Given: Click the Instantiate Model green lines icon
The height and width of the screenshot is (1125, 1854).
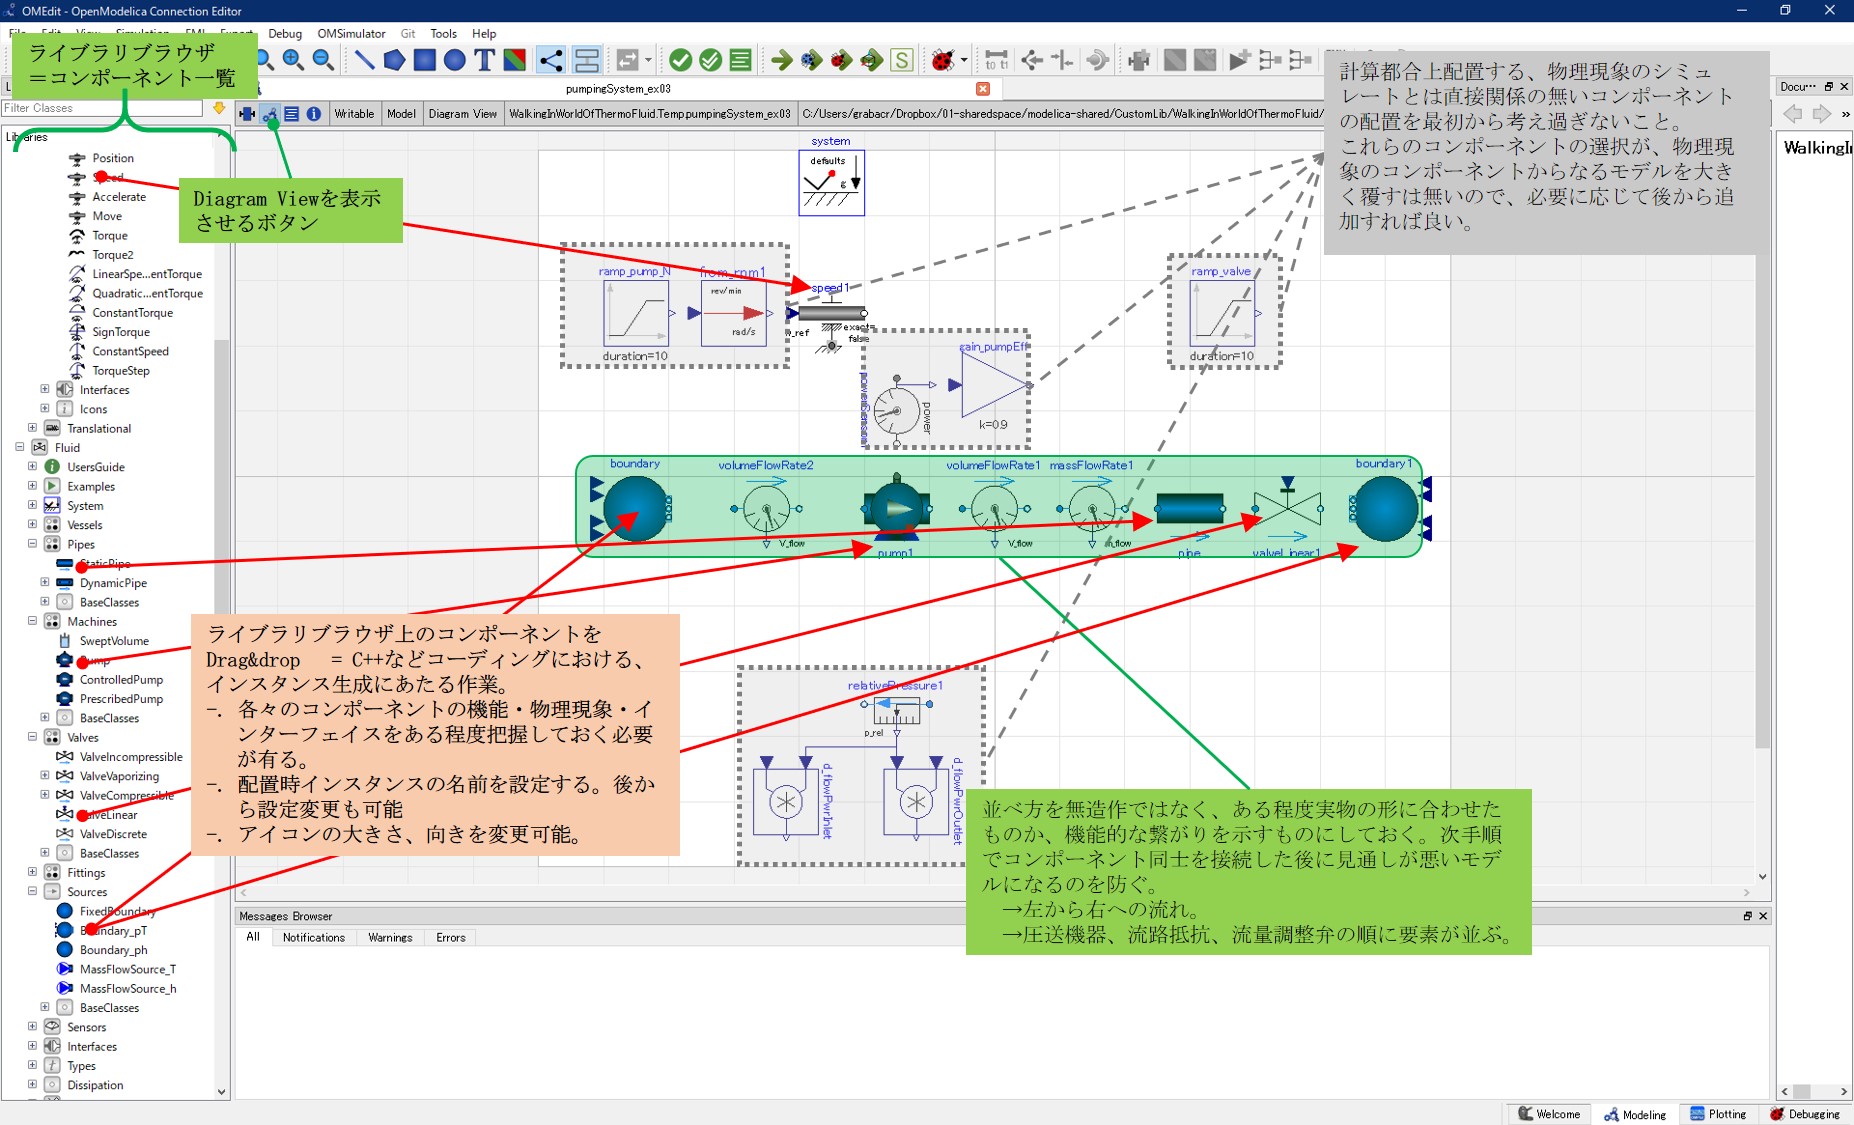Looking at the screenshot, I should tap(741, 60).
